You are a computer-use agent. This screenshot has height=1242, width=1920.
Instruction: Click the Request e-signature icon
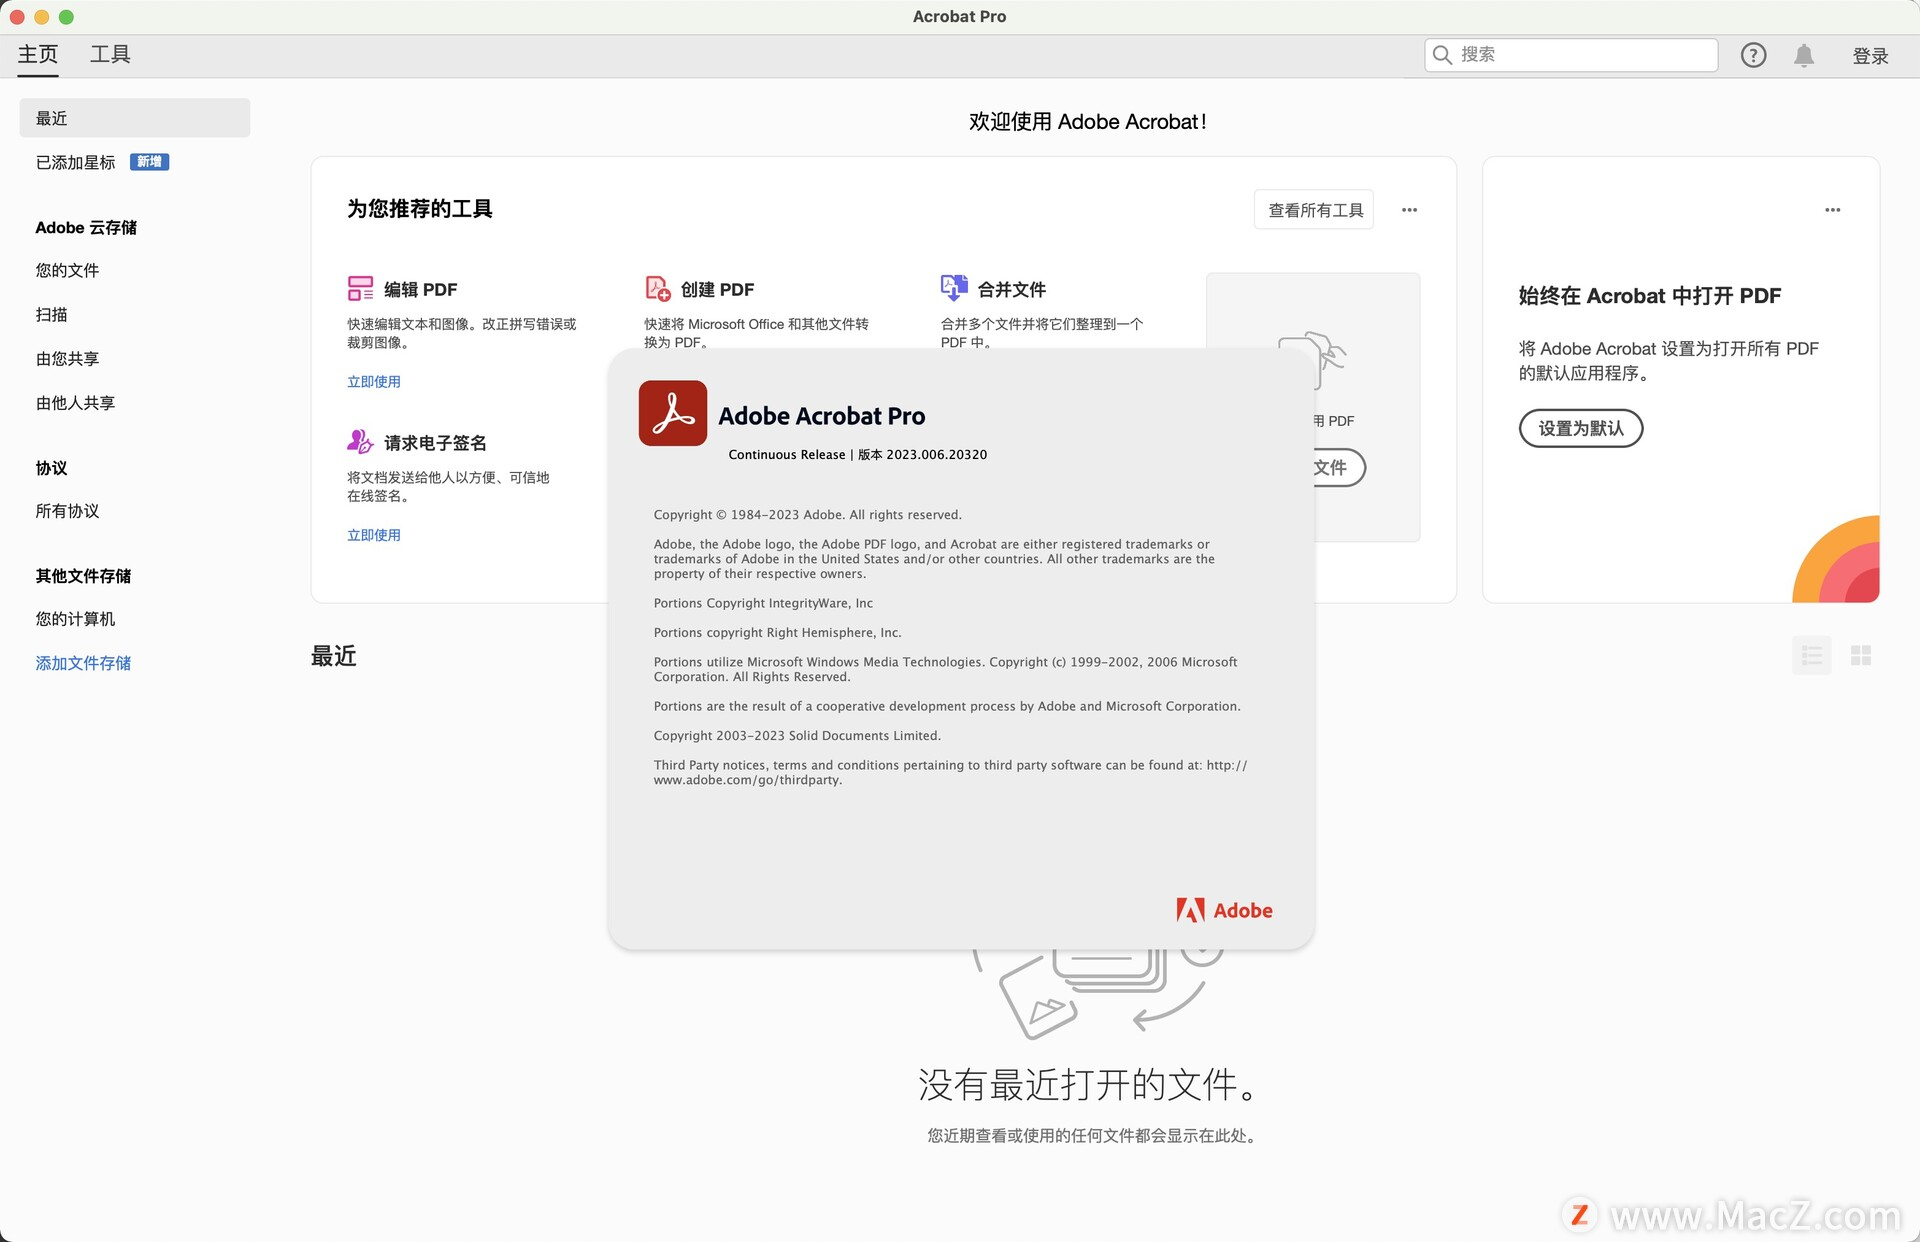coord(360,441)
